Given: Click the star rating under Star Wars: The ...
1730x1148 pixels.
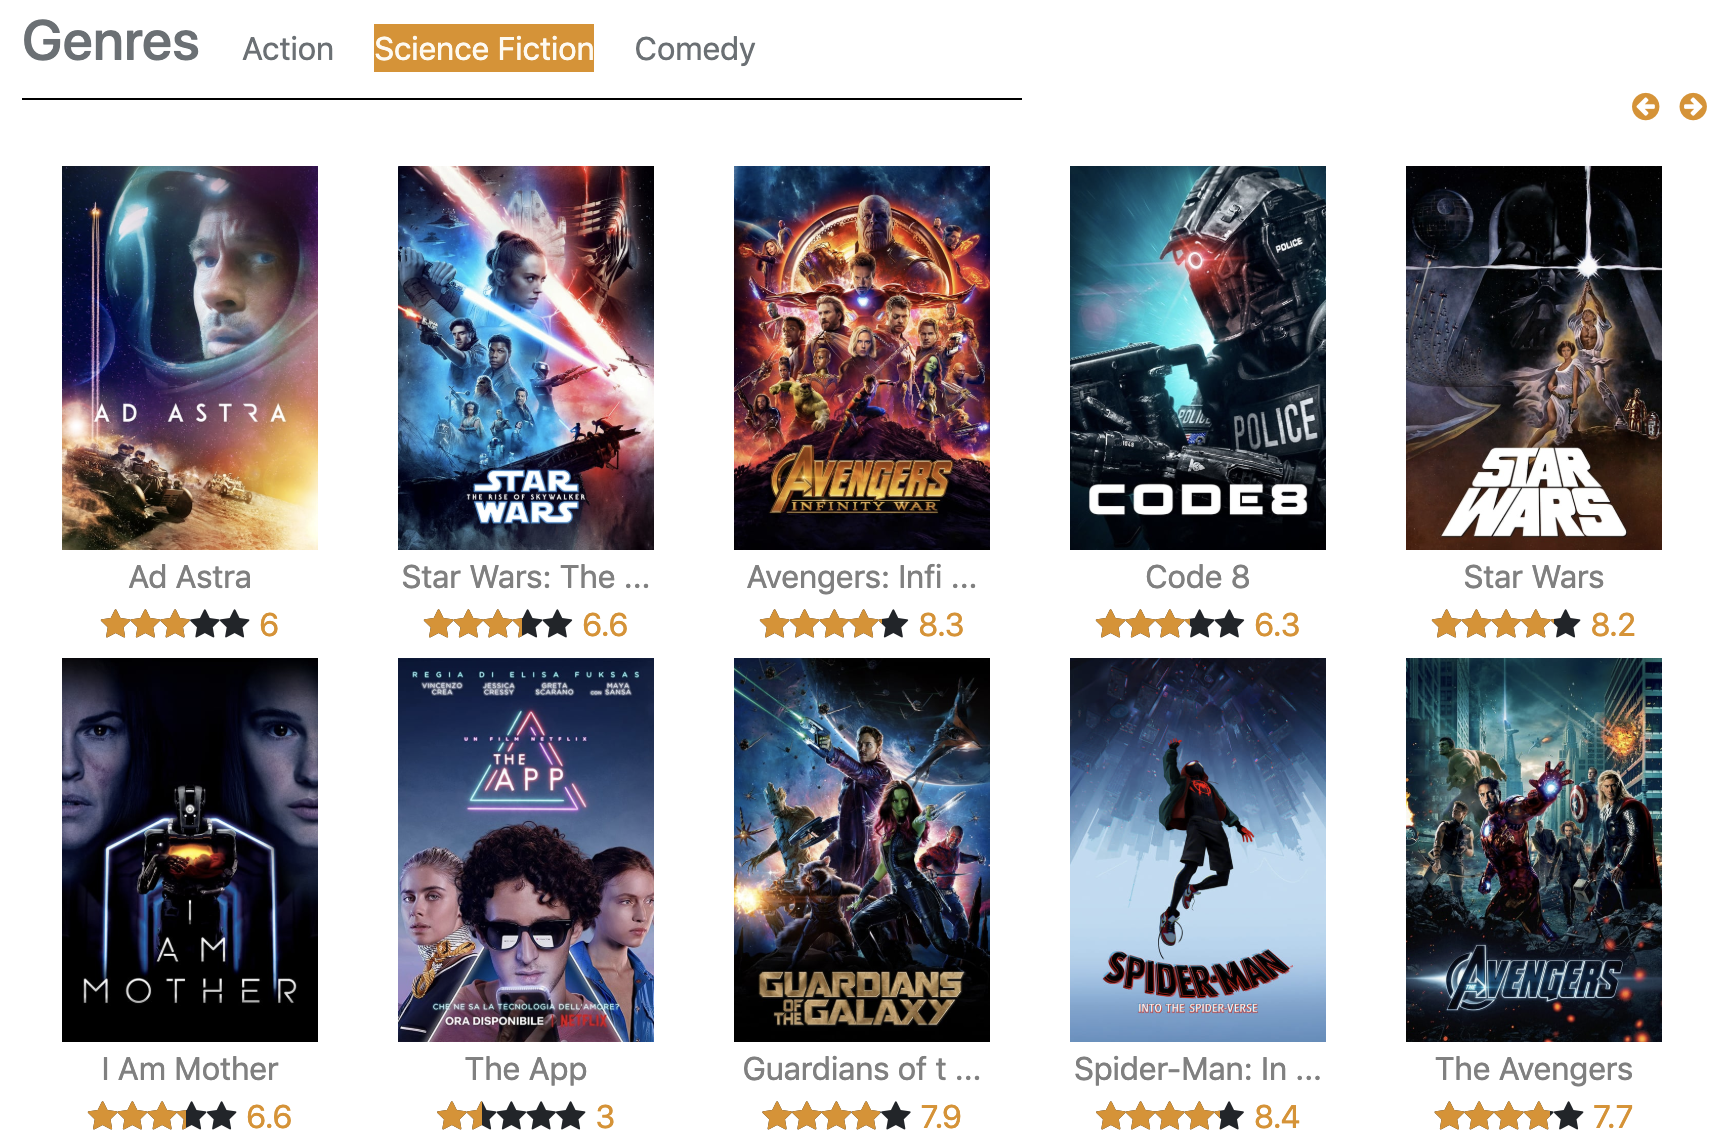Looking at the screenshot, I should point(498,625).
